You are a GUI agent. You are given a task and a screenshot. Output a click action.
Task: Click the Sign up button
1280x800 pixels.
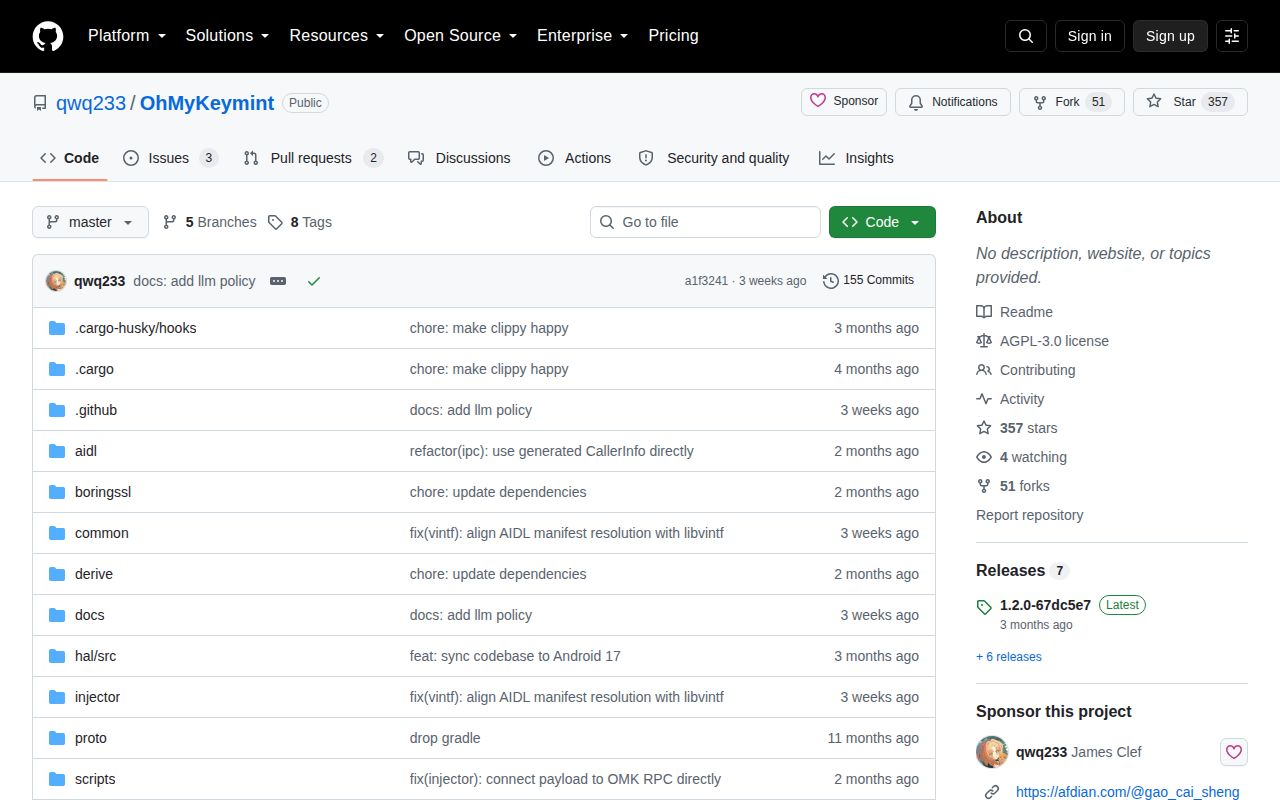tap(1170, 36)
